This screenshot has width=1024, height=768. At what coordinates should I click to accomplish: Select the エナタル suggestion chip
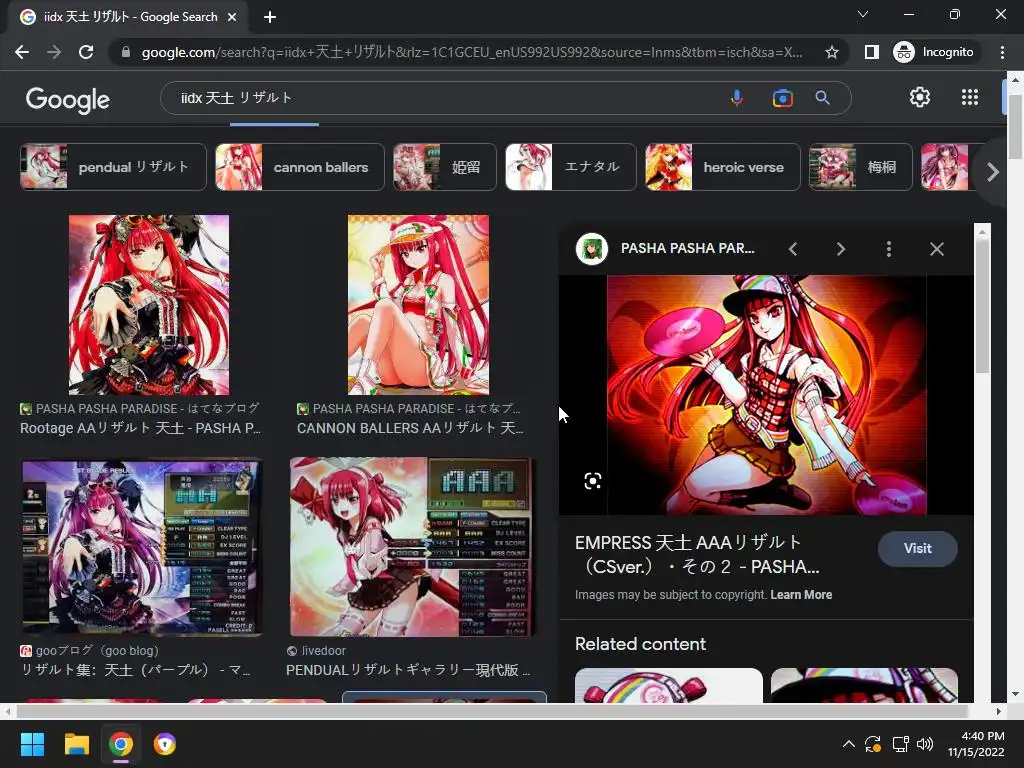point(571,167)
